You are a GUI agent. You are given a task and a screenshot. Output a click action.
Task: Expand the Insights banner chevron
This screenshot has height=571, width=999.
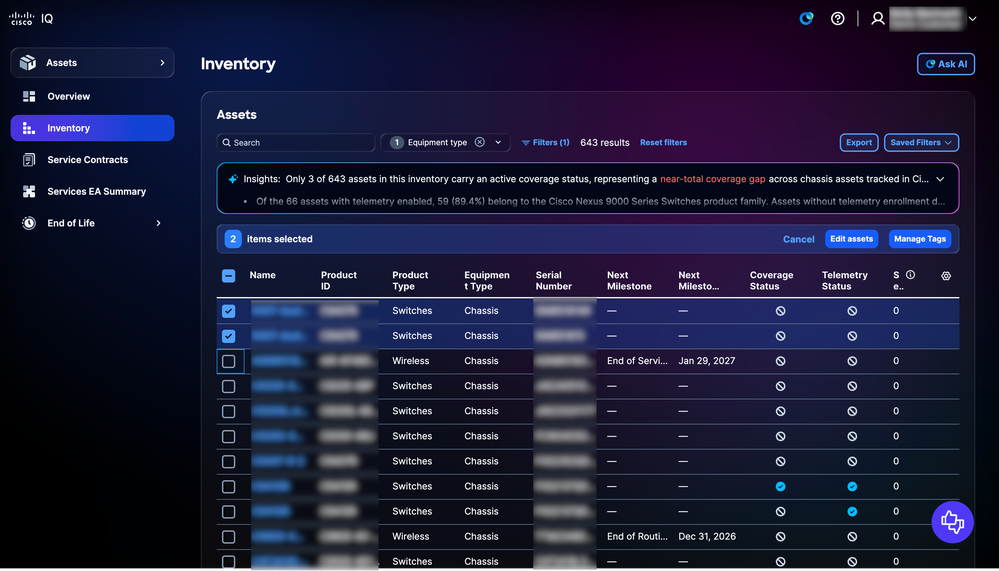940,179
